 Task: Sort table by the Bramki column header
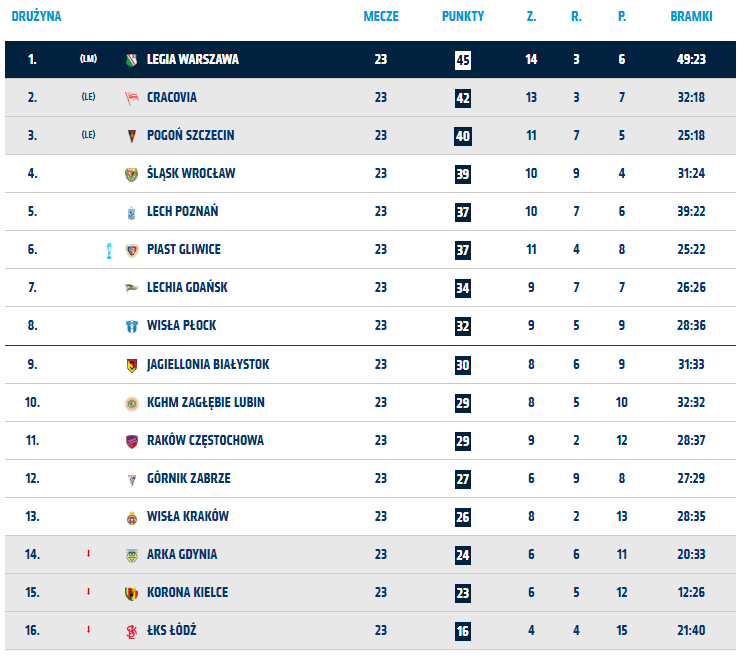(691, 17)
